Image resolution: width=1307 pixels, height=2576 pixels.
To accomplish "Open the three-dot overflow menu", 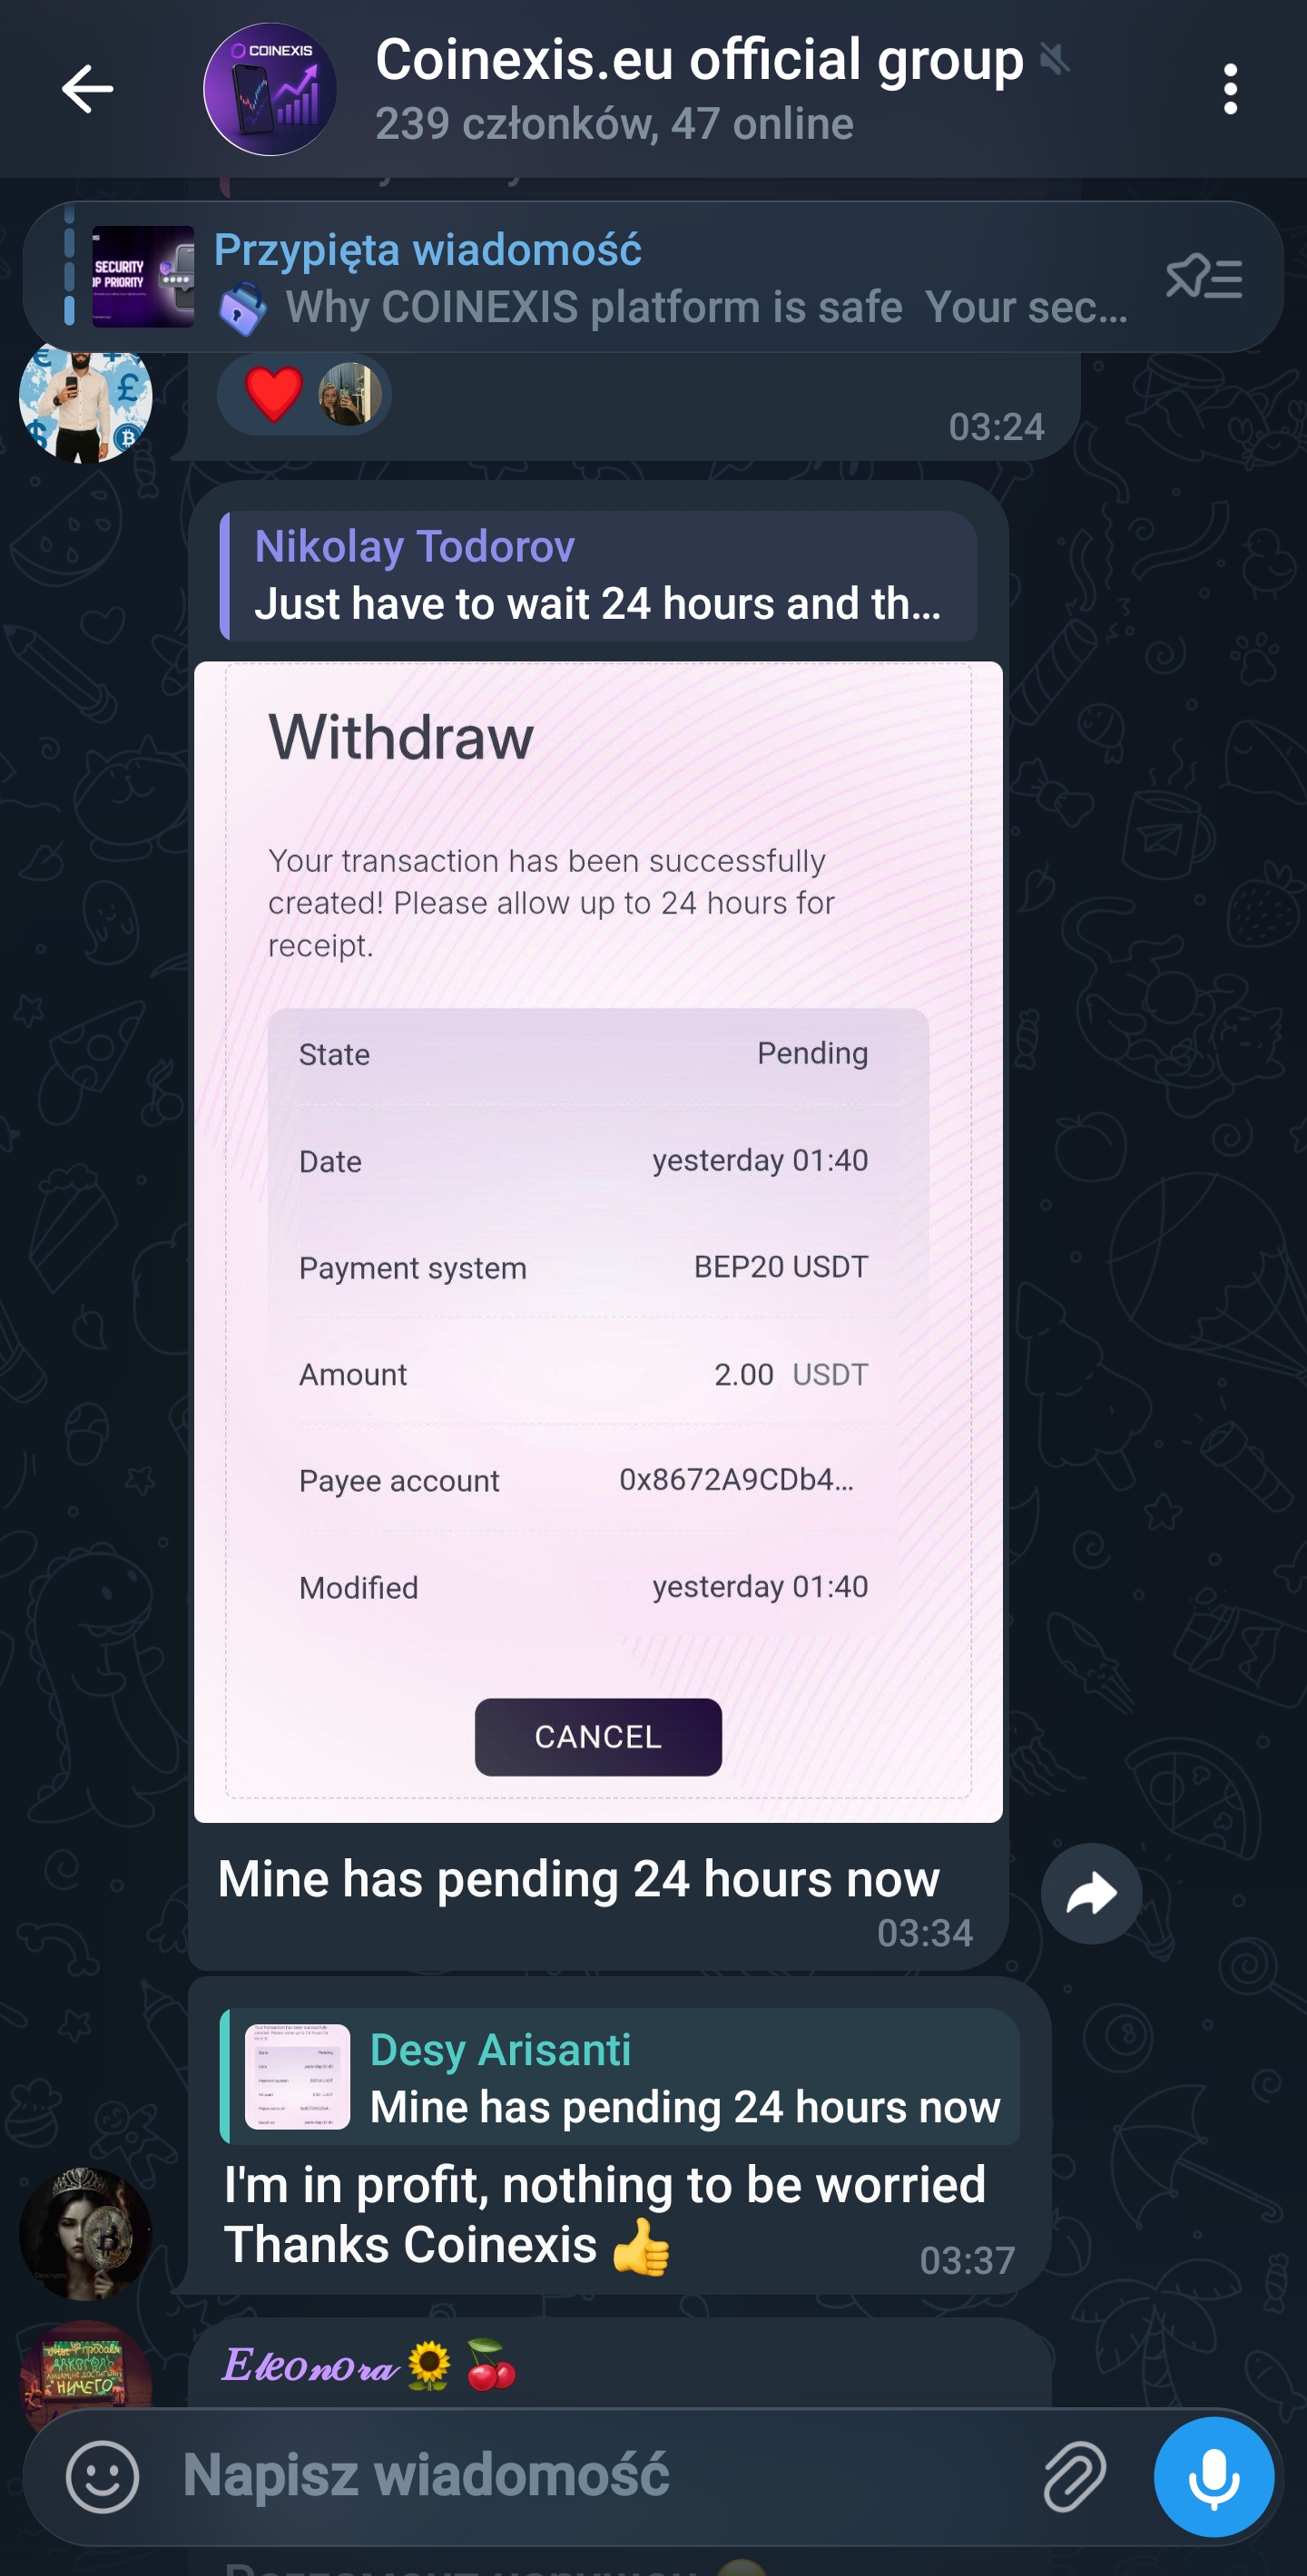I will coord(1230,89).
